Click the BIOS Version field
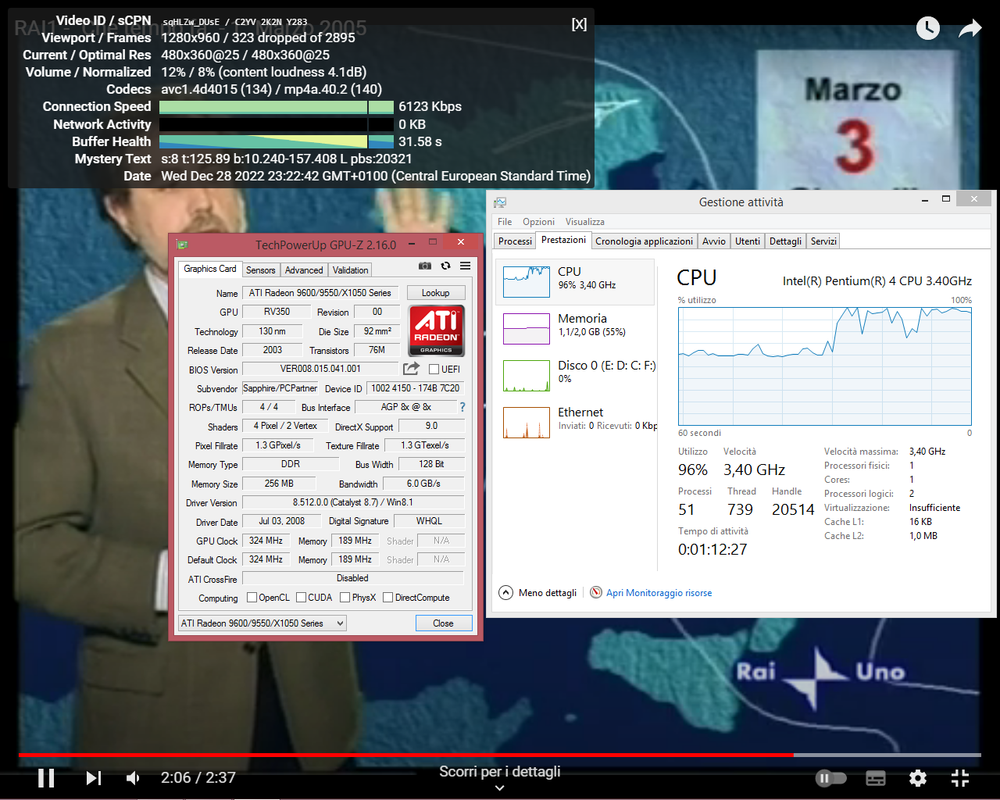The width and height of the screenshot is (1000, 800). click(320, 368)
